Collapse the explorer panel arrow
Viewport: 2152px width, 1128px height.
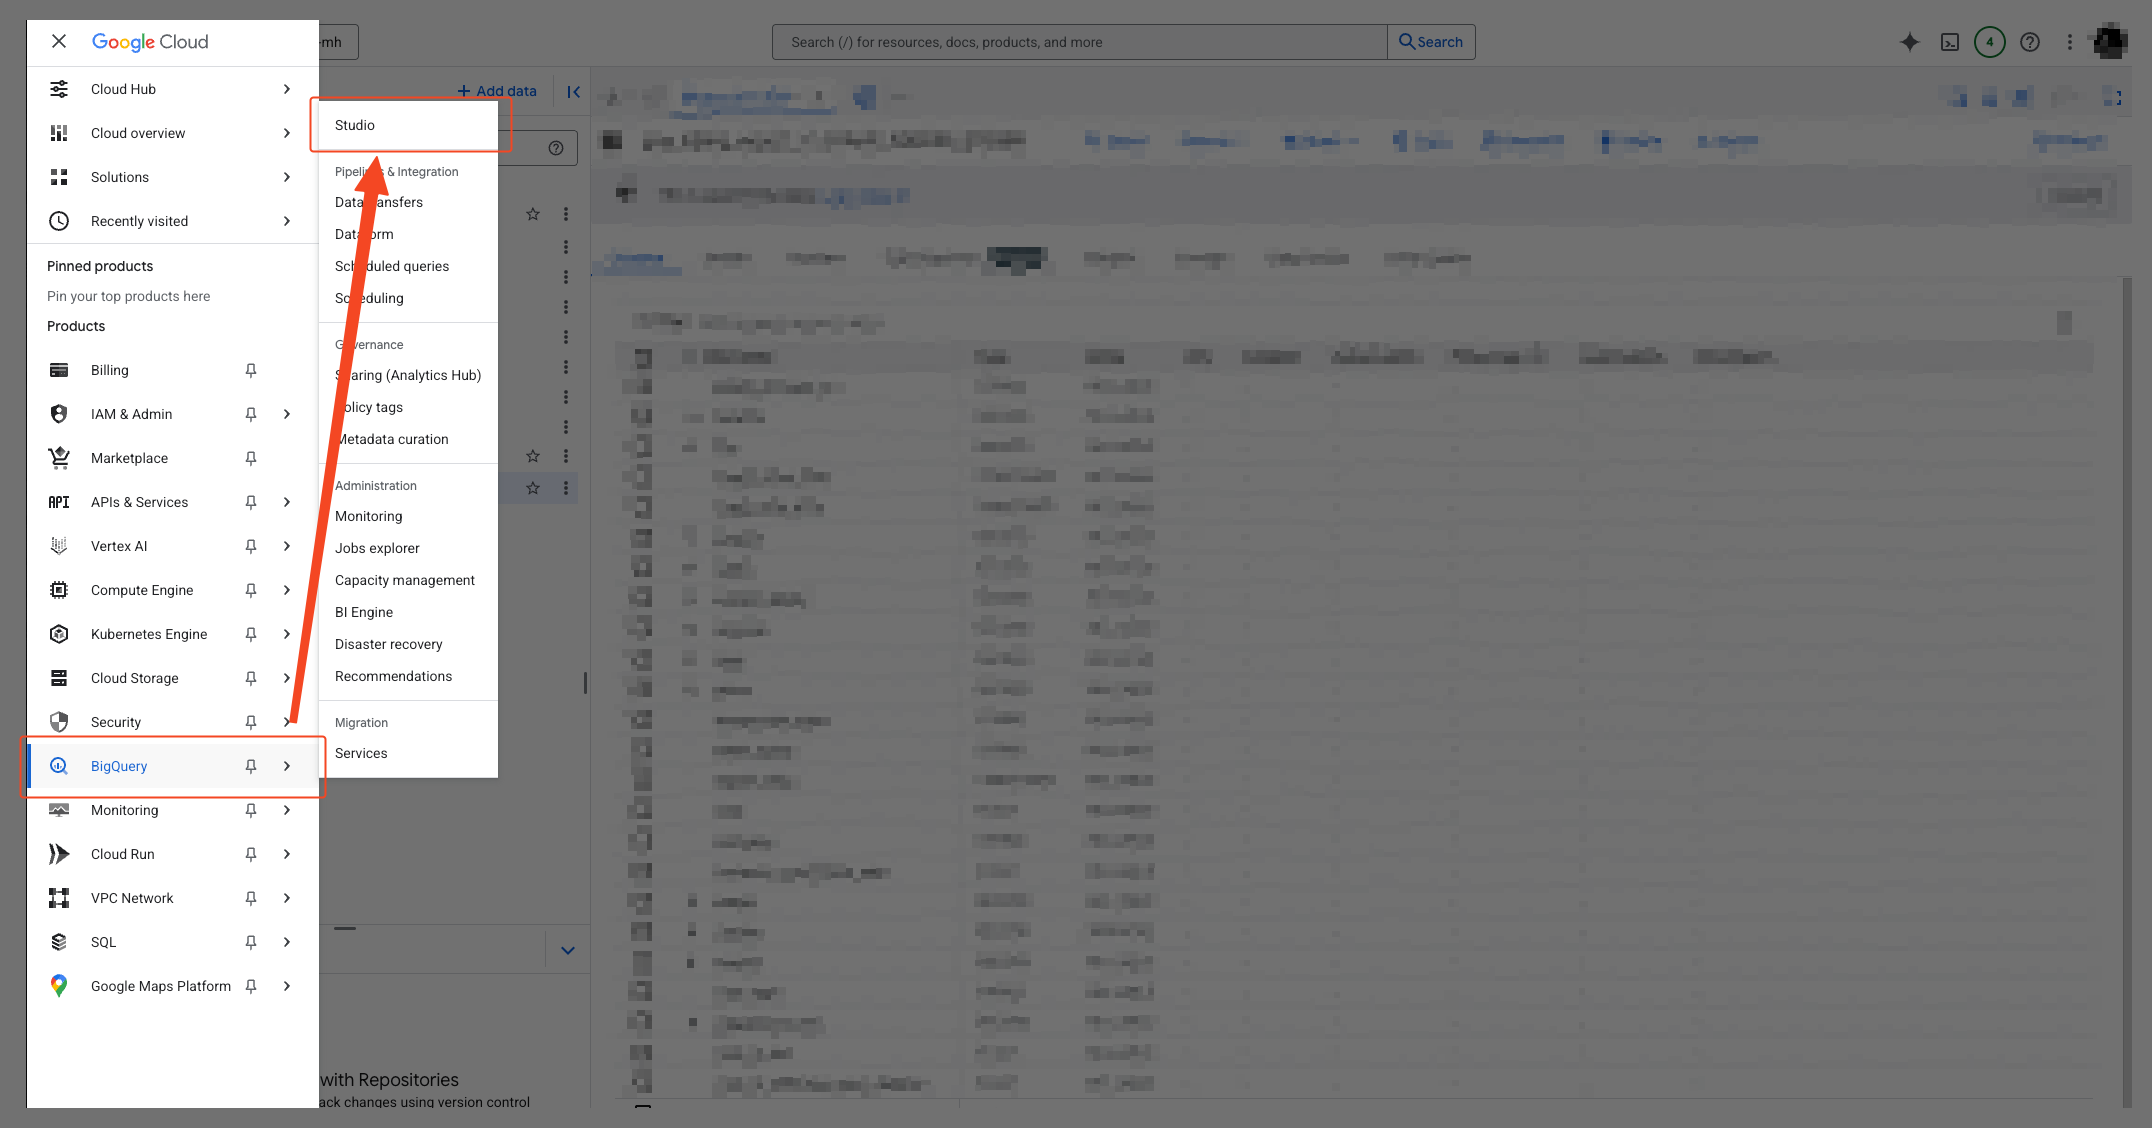[x=574, y=92]
